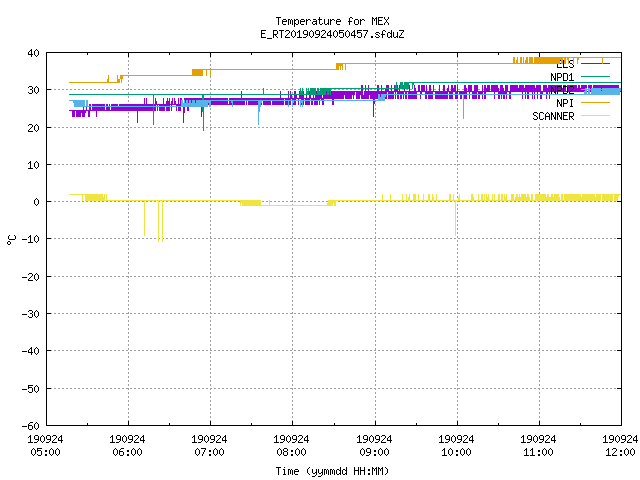This screenshot has height=480, width=640.
Task: Click the y-axis value 20
Action: click(x=33, y=128)
